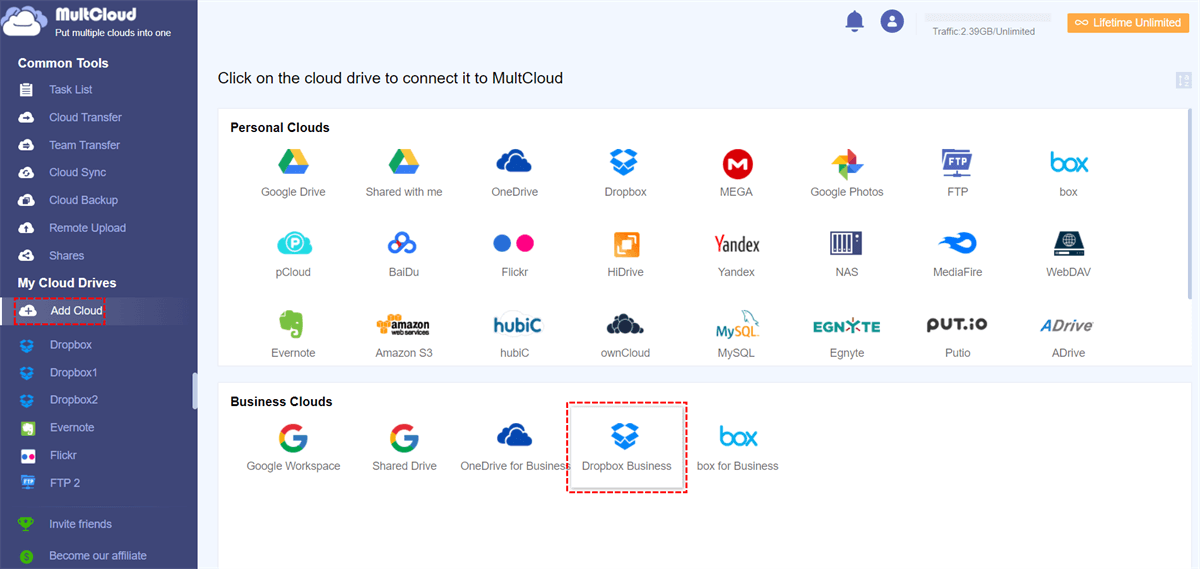Choose the OneDrive for Business icon

514,436
